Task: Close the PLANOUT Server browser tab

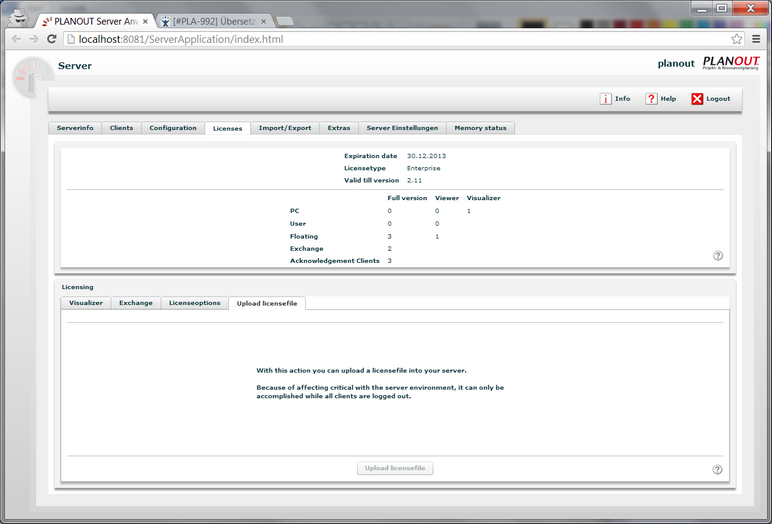Action: (x=145, y=22)
